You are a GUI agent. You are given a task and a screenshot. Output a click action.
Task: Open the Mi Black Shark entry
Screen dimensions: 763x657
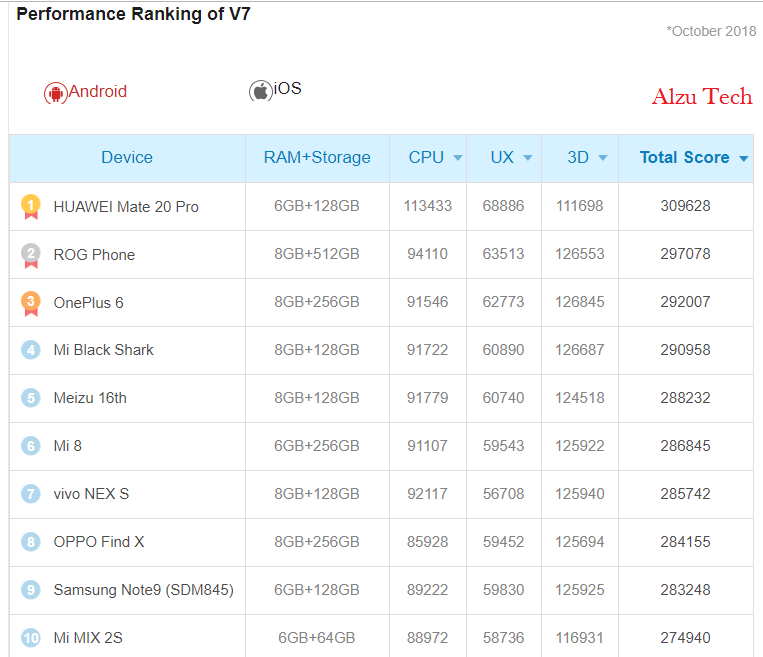click(x=104, y=350)
